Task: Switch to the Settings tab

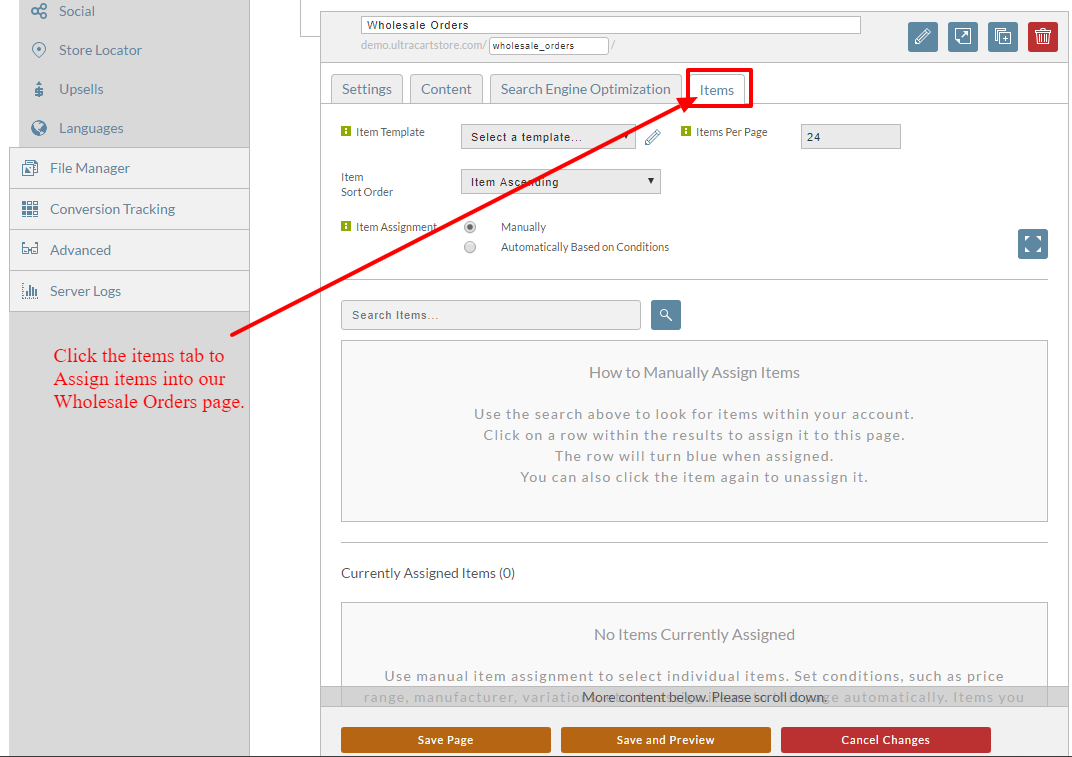Action: (366, 90)
